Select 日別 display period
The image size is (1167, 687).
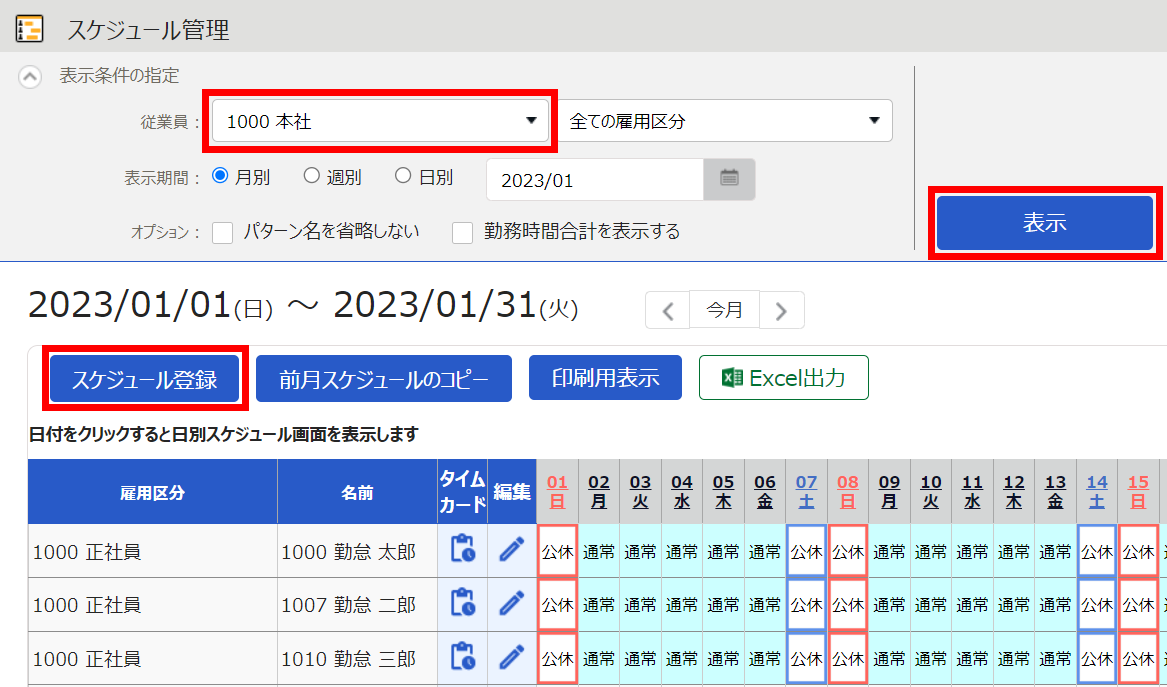click(403, 176)
